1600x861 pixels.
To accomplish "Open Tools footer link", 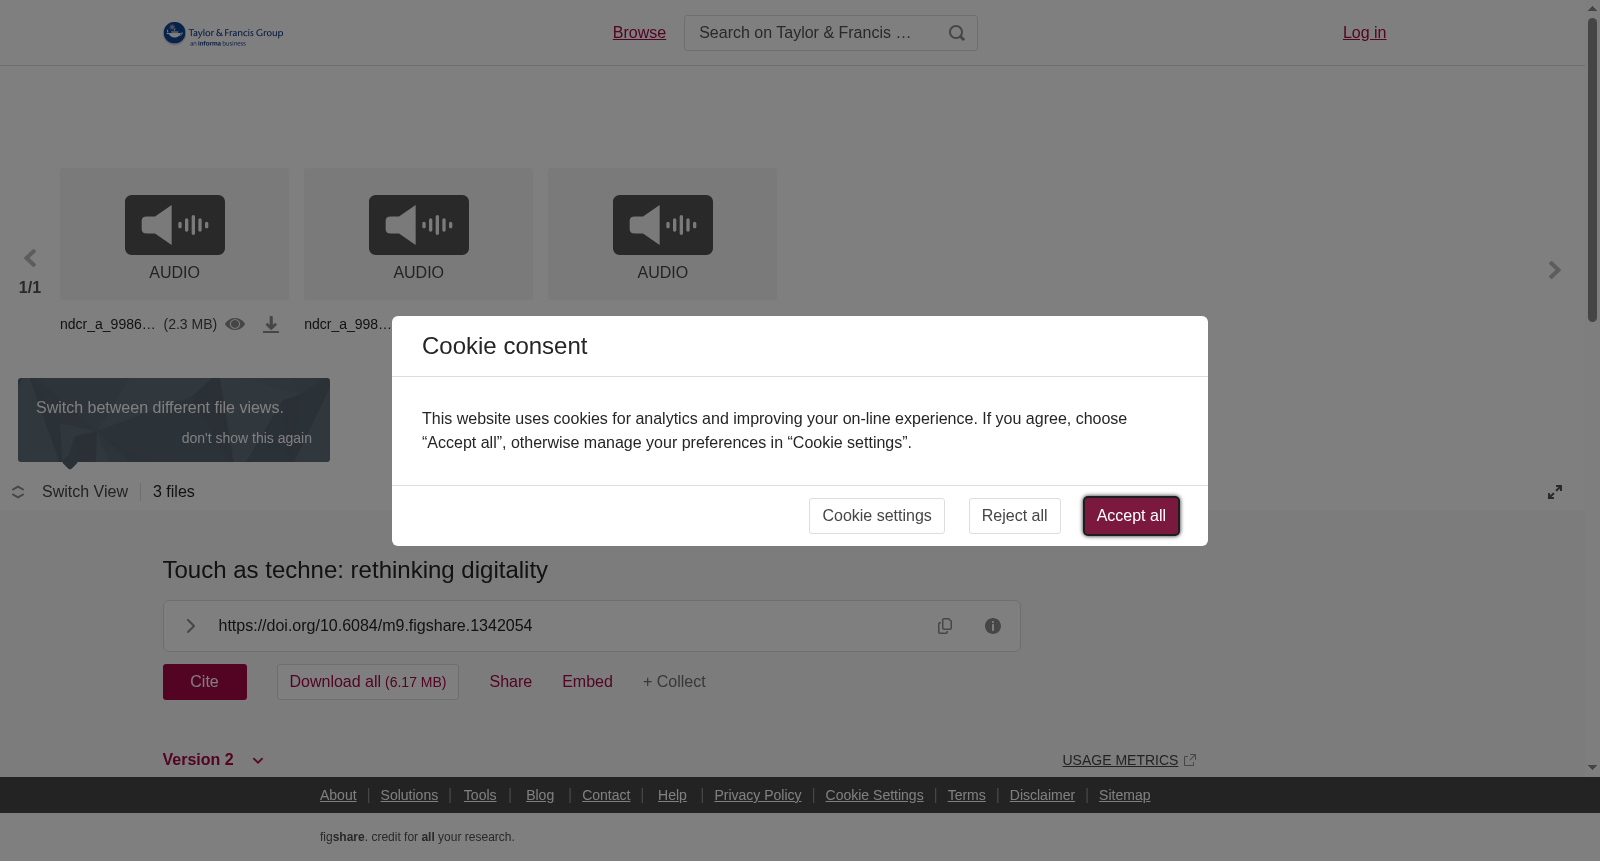I will point(480,795).
